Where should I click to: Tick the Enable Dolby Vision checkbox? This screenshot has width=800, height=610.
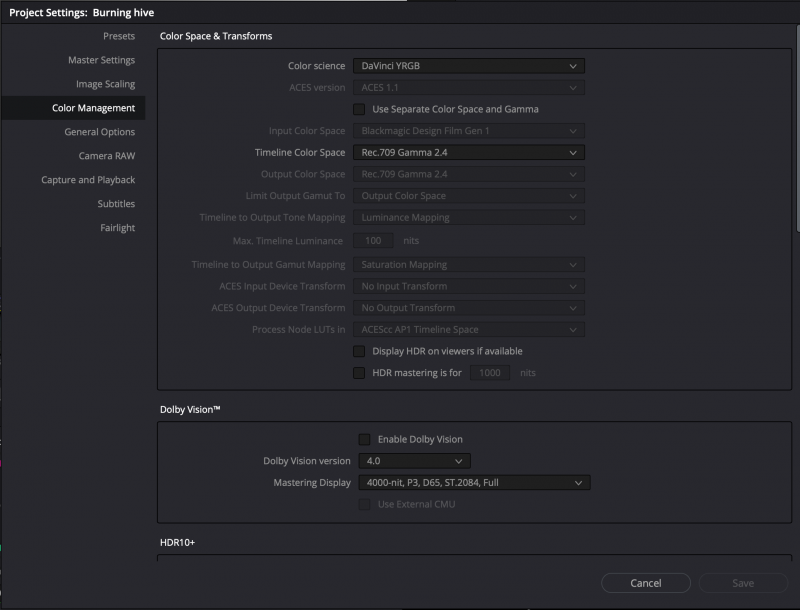click(365, 439)
